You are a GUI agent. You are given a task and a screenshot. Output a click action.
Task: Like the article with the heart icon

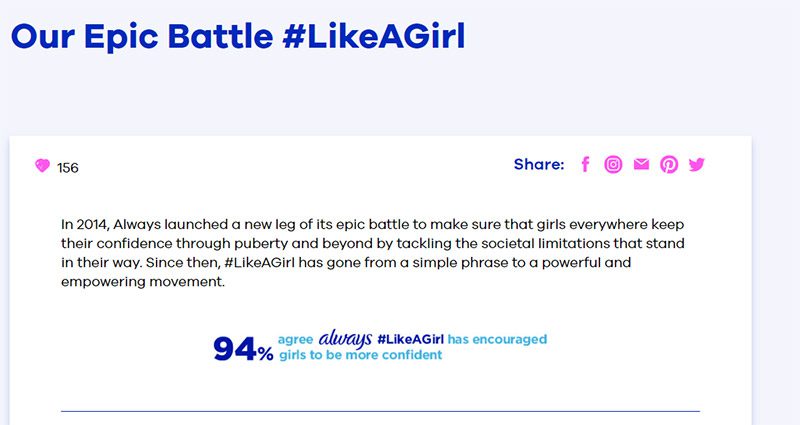[42, 165]
